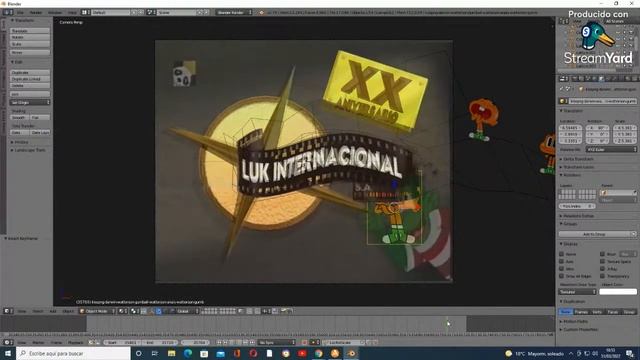Viewport: 640px width, 360px height.
Task: Open the Marker menu in Timeline
Action: click(x=38, y=342)
